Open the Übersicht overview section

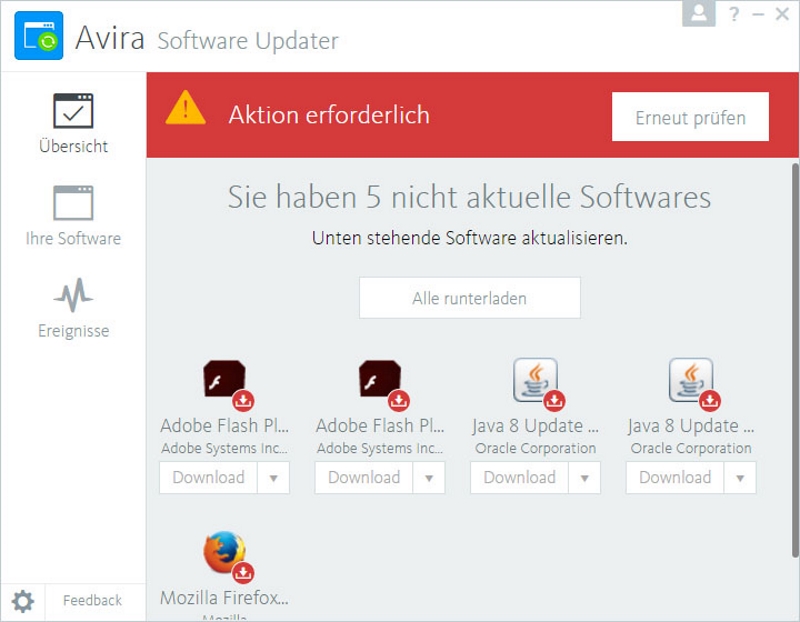point(73,123)
